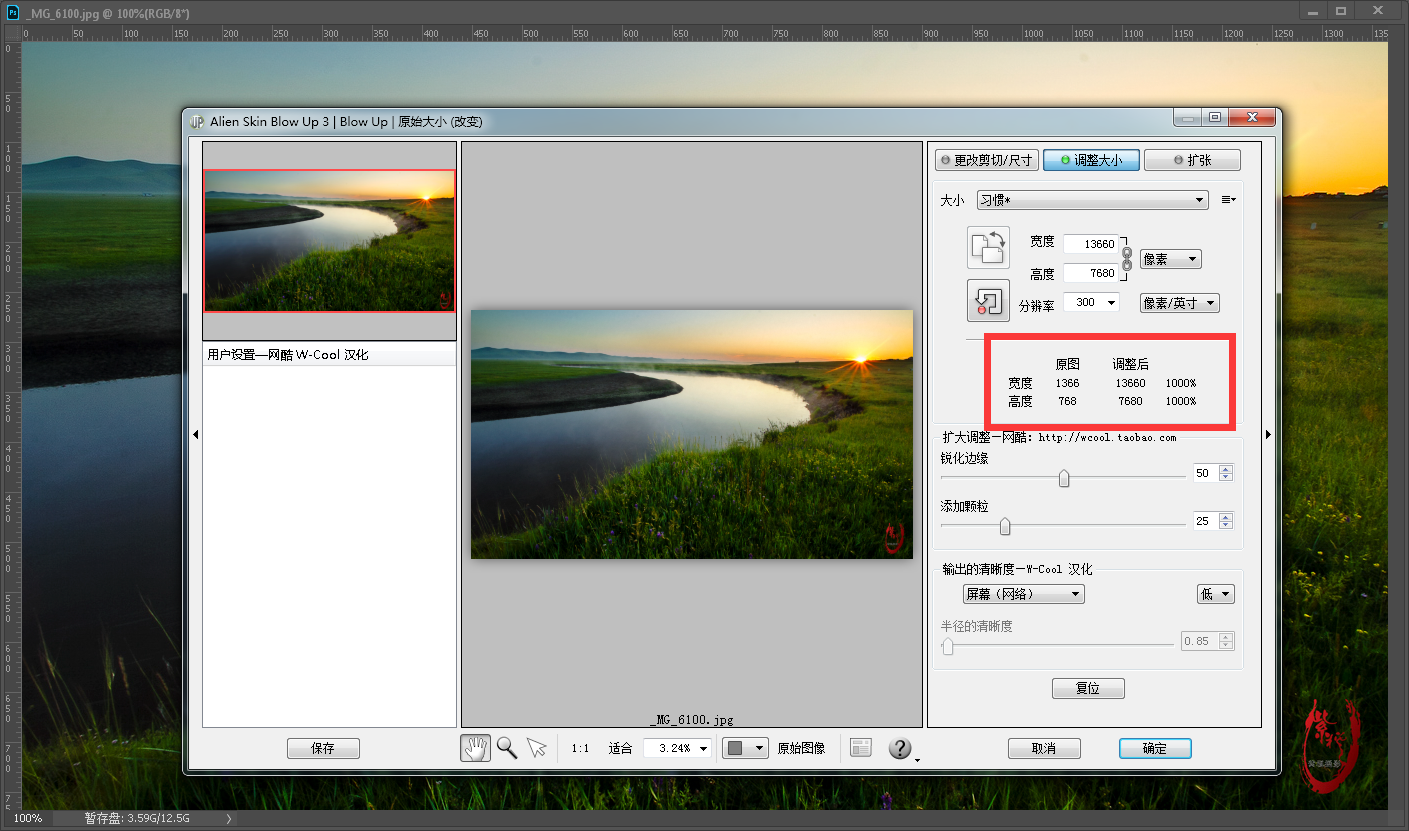Select the Zoom magnifier tool
Screen dimensions: 1409x831
[x=507, y=748]
